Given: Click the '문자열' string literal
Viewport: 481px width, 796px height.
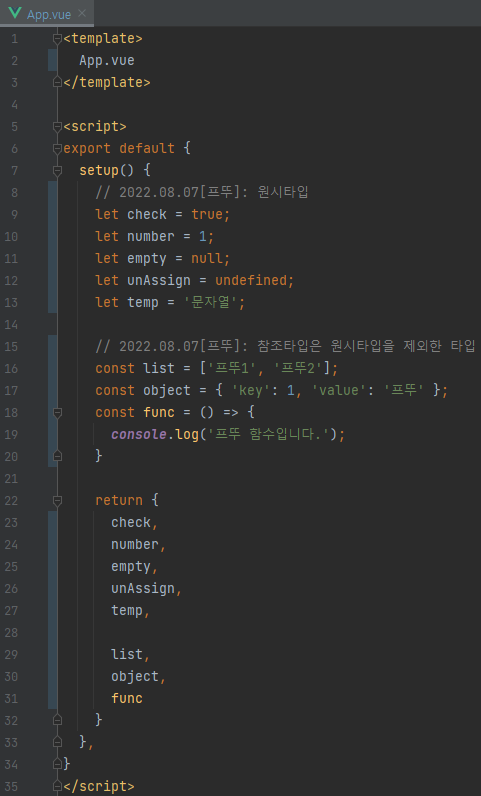Looking at the screenshot, I should pyautogui.click(x=210, y=303).
